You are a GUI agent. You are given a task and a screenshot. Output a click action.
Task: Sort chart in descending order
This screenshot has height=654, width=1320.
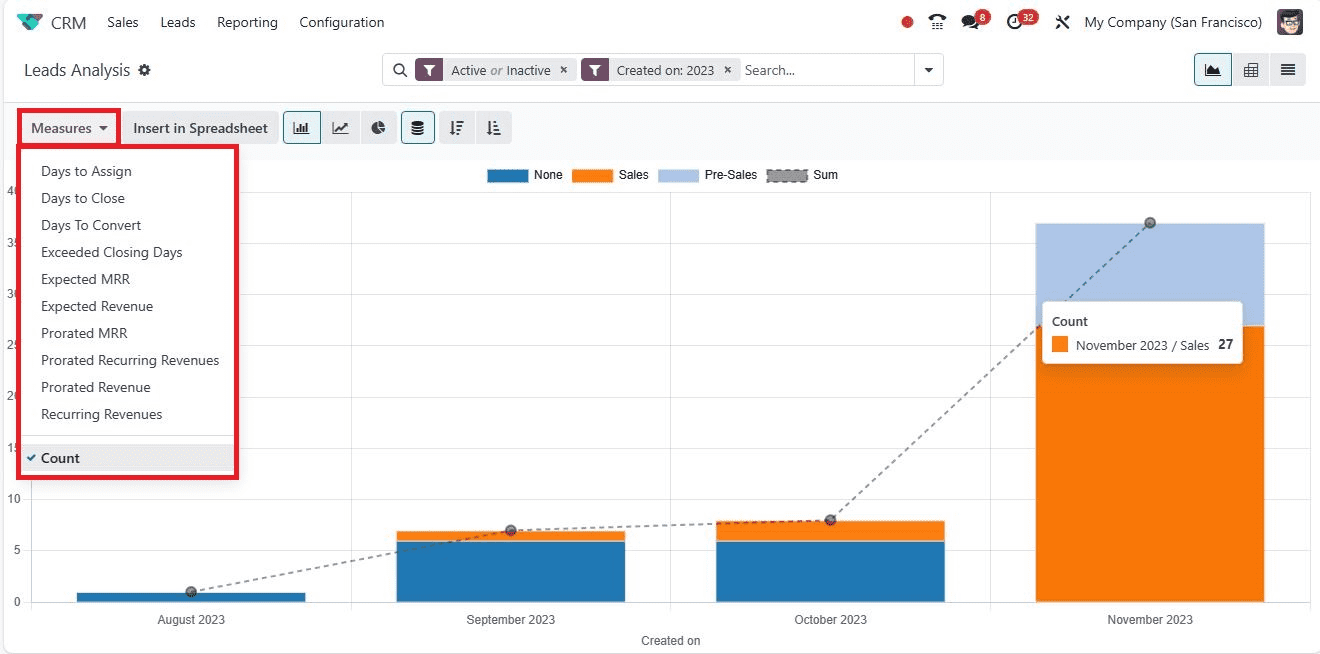pos(456,128)
